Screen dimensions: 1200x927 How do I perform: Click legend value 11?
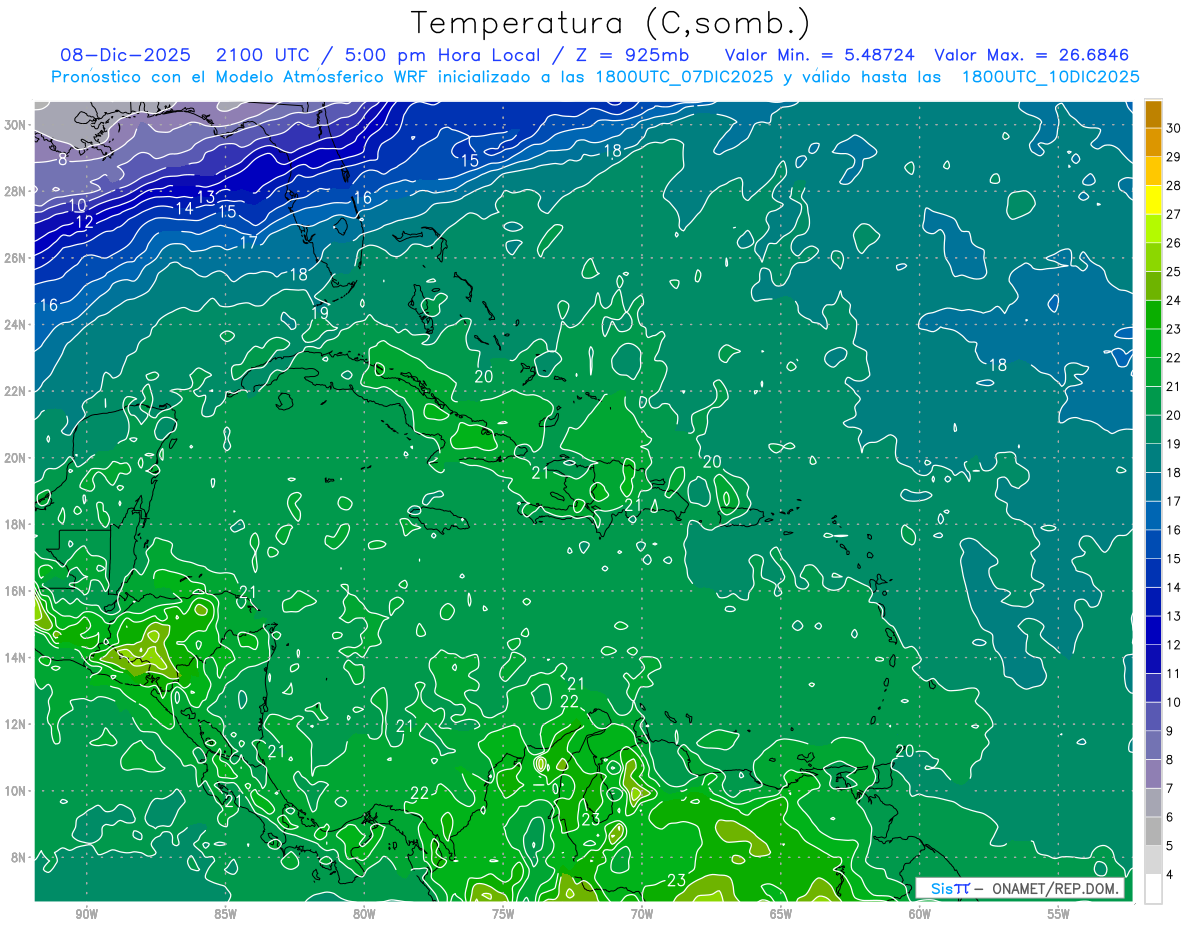coord(1173,674)
